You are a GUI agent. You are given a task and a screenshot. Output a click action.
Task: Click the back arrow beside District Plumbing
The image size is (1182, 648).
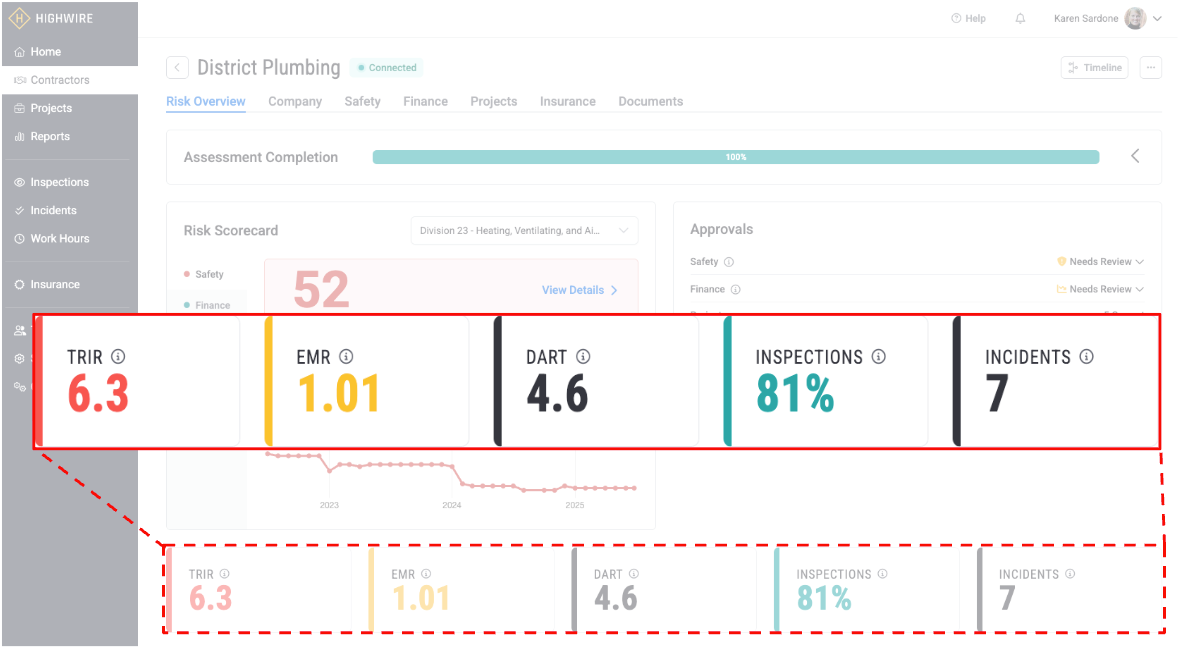177,68
